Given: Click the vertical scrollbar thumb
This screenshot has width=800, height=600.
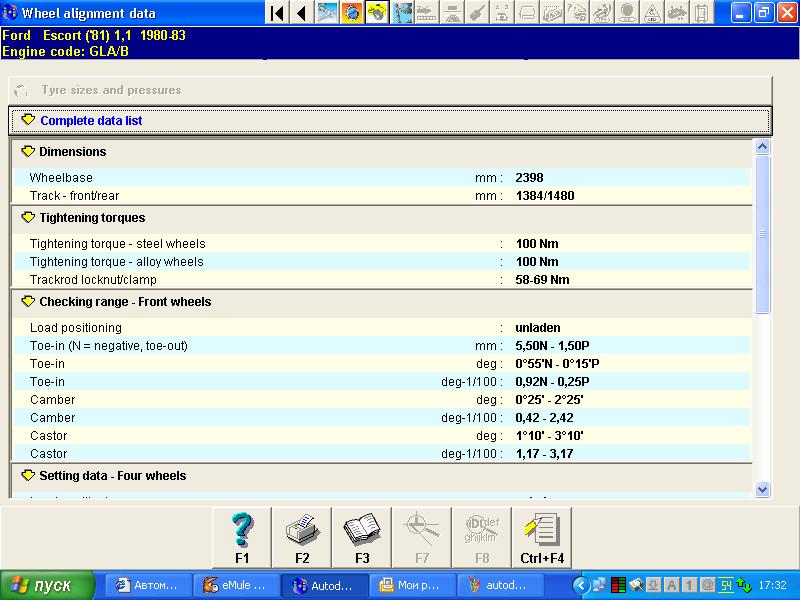Looking at the screenshot, I should tap(762, 234).
